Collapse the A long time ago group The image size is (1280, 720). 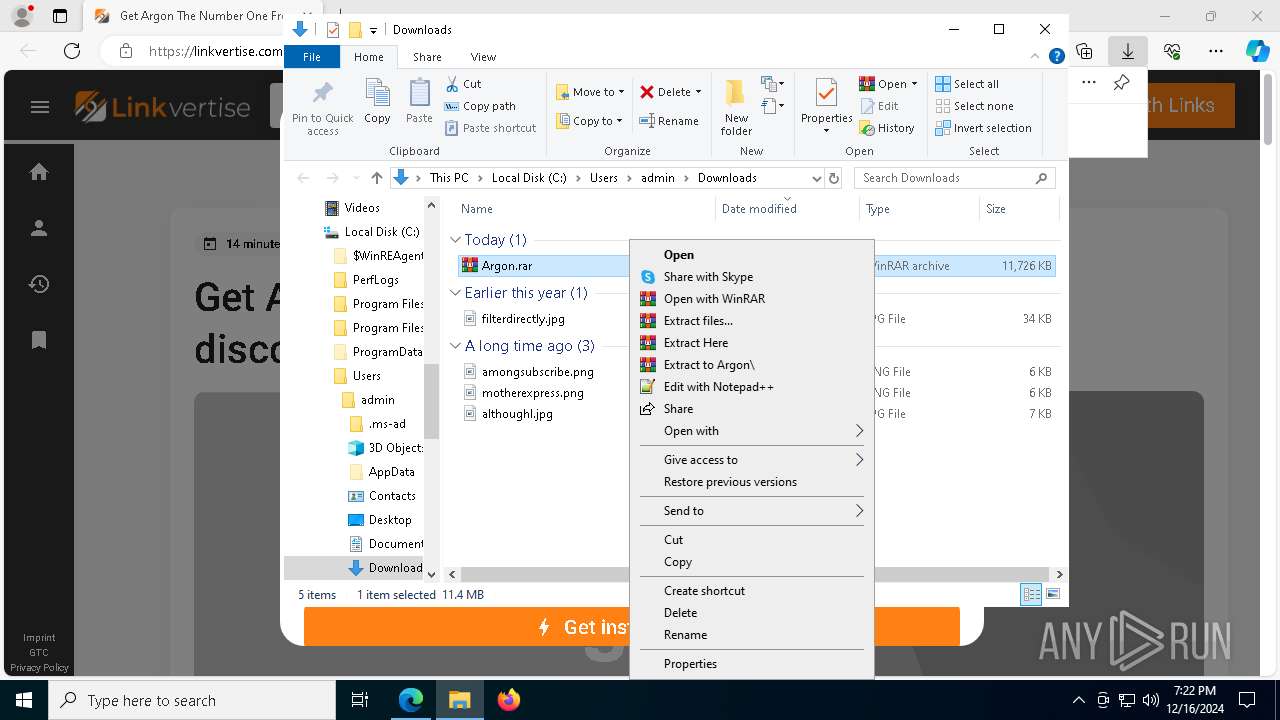coord(456,346)
